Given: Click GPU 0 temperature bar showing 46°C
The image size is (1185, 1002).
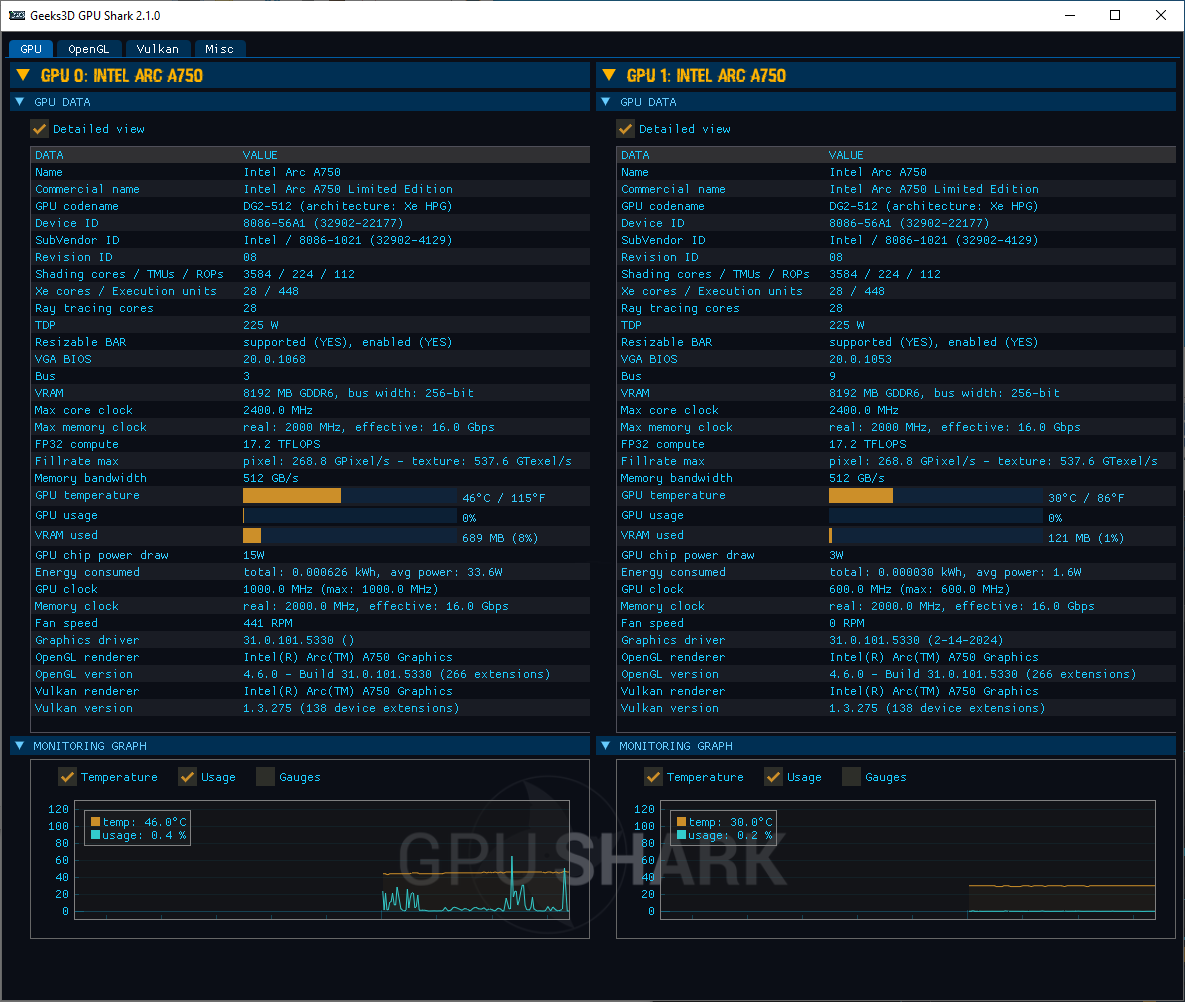Looking at the screenshot, I should pos(349,496).
